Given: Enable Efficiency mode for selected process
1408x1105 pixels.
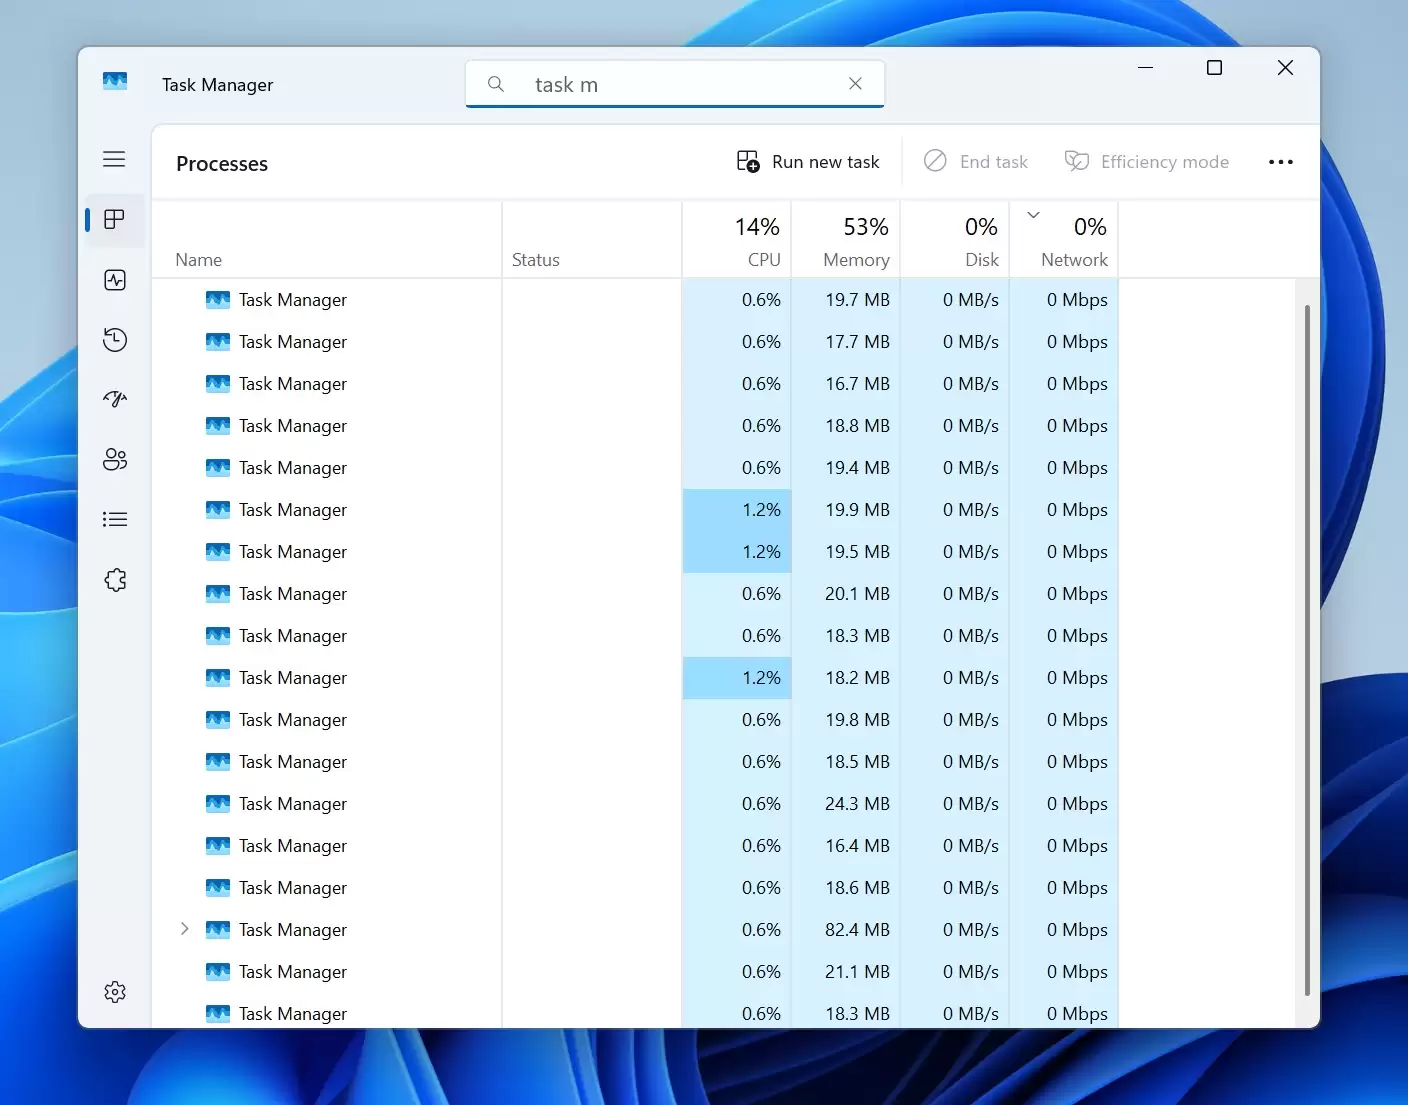Looking at the screenshot, I should coord(1147,161).
